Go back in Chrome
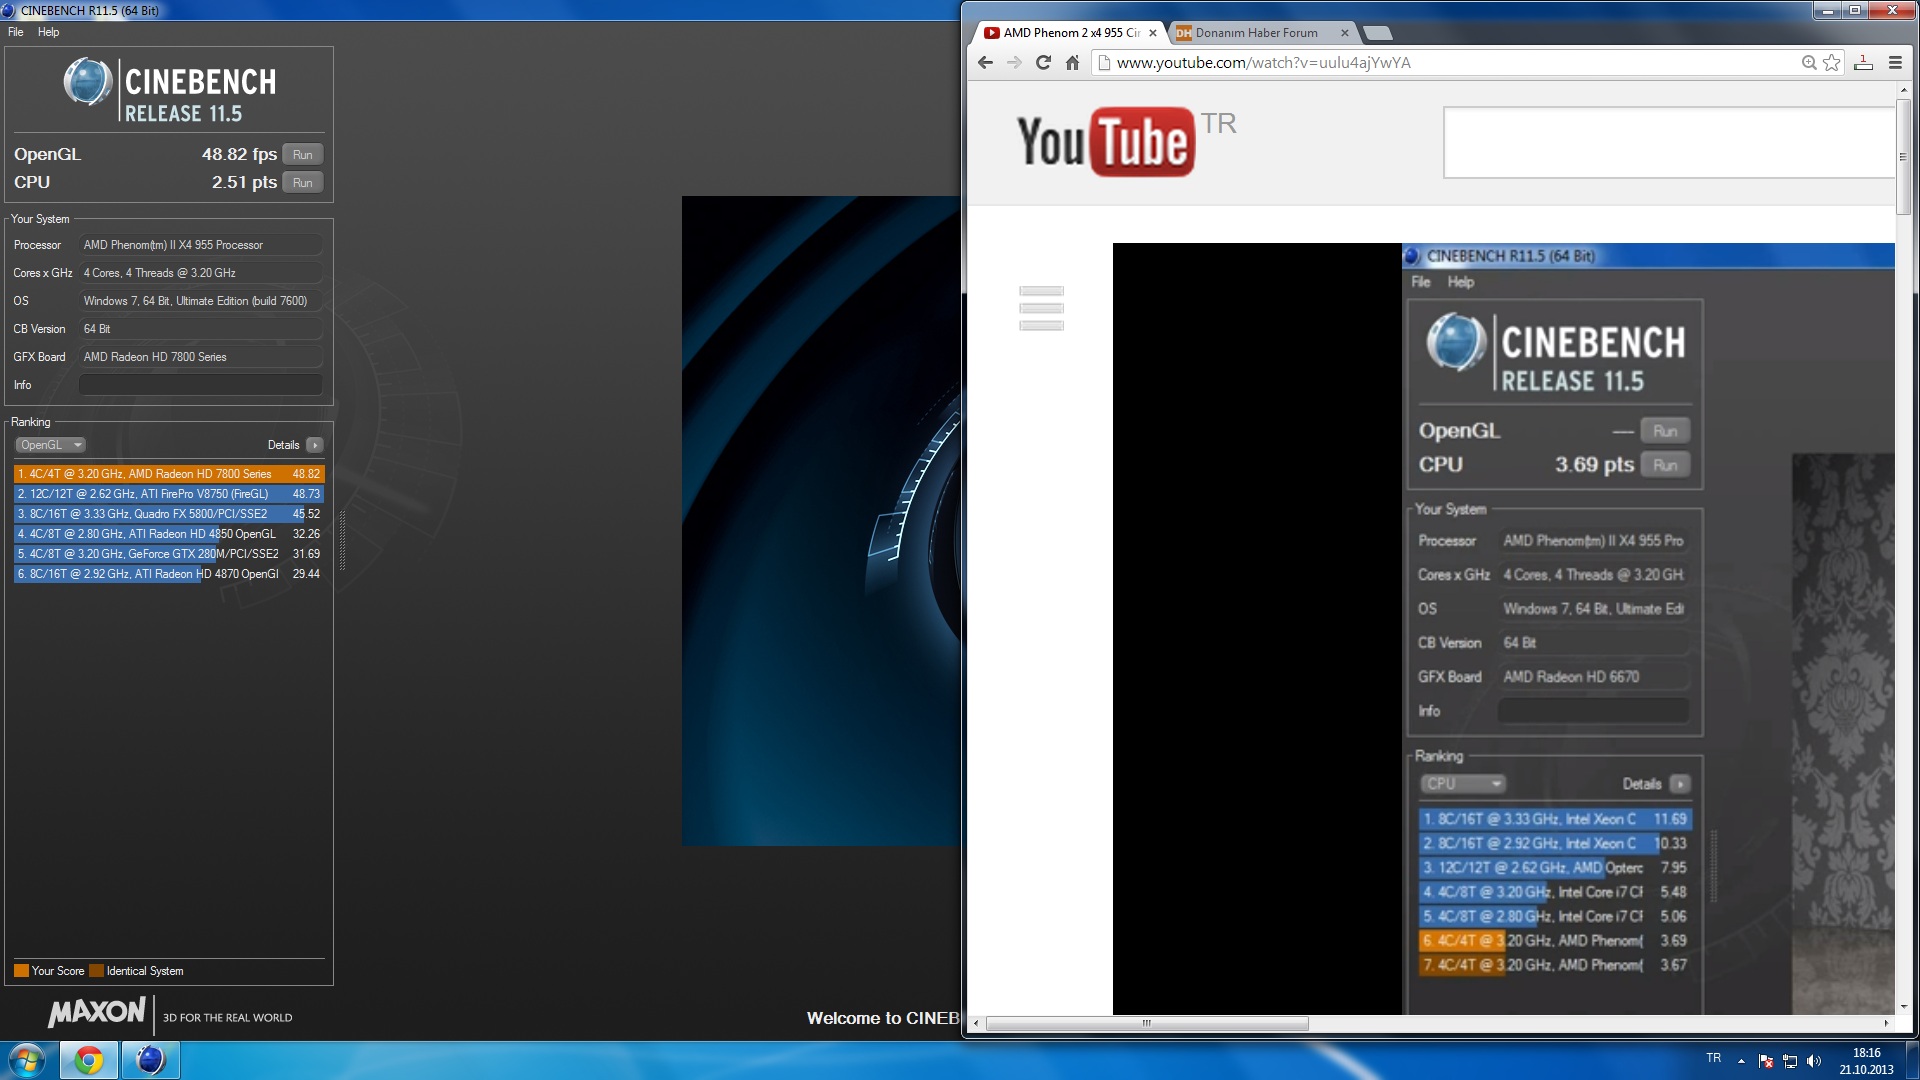 pyautogui.click(x=985, y=63)
